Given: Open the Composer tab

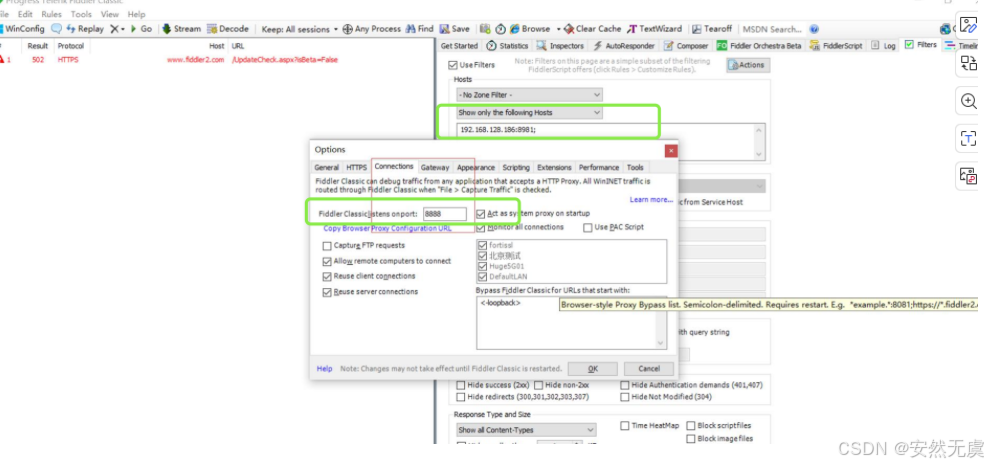Looking at the screenshot, I should click(686, 46).
